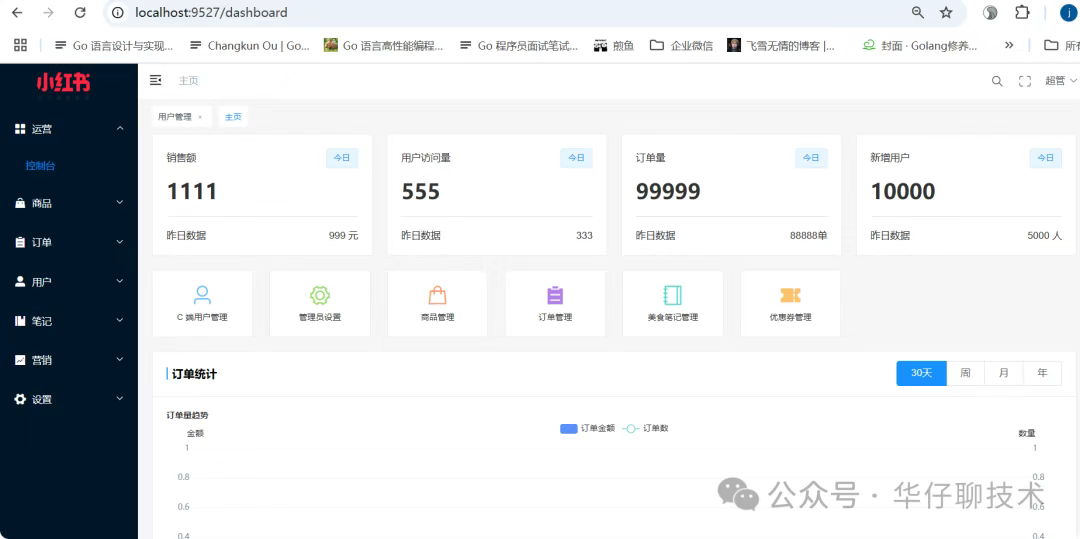Show more bookmarks with the double chevron
Image resolution: width=1080 pixels, height=539 pixels.
coord(1009,45)
